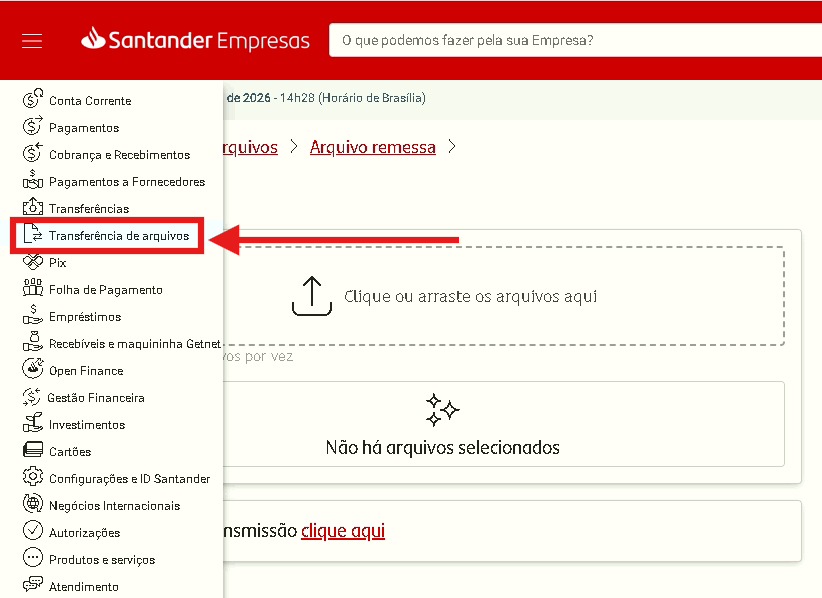Viewport: 822px width, 598px height.
Task: Click the Configurações gear icon
Action: point(33,476)
